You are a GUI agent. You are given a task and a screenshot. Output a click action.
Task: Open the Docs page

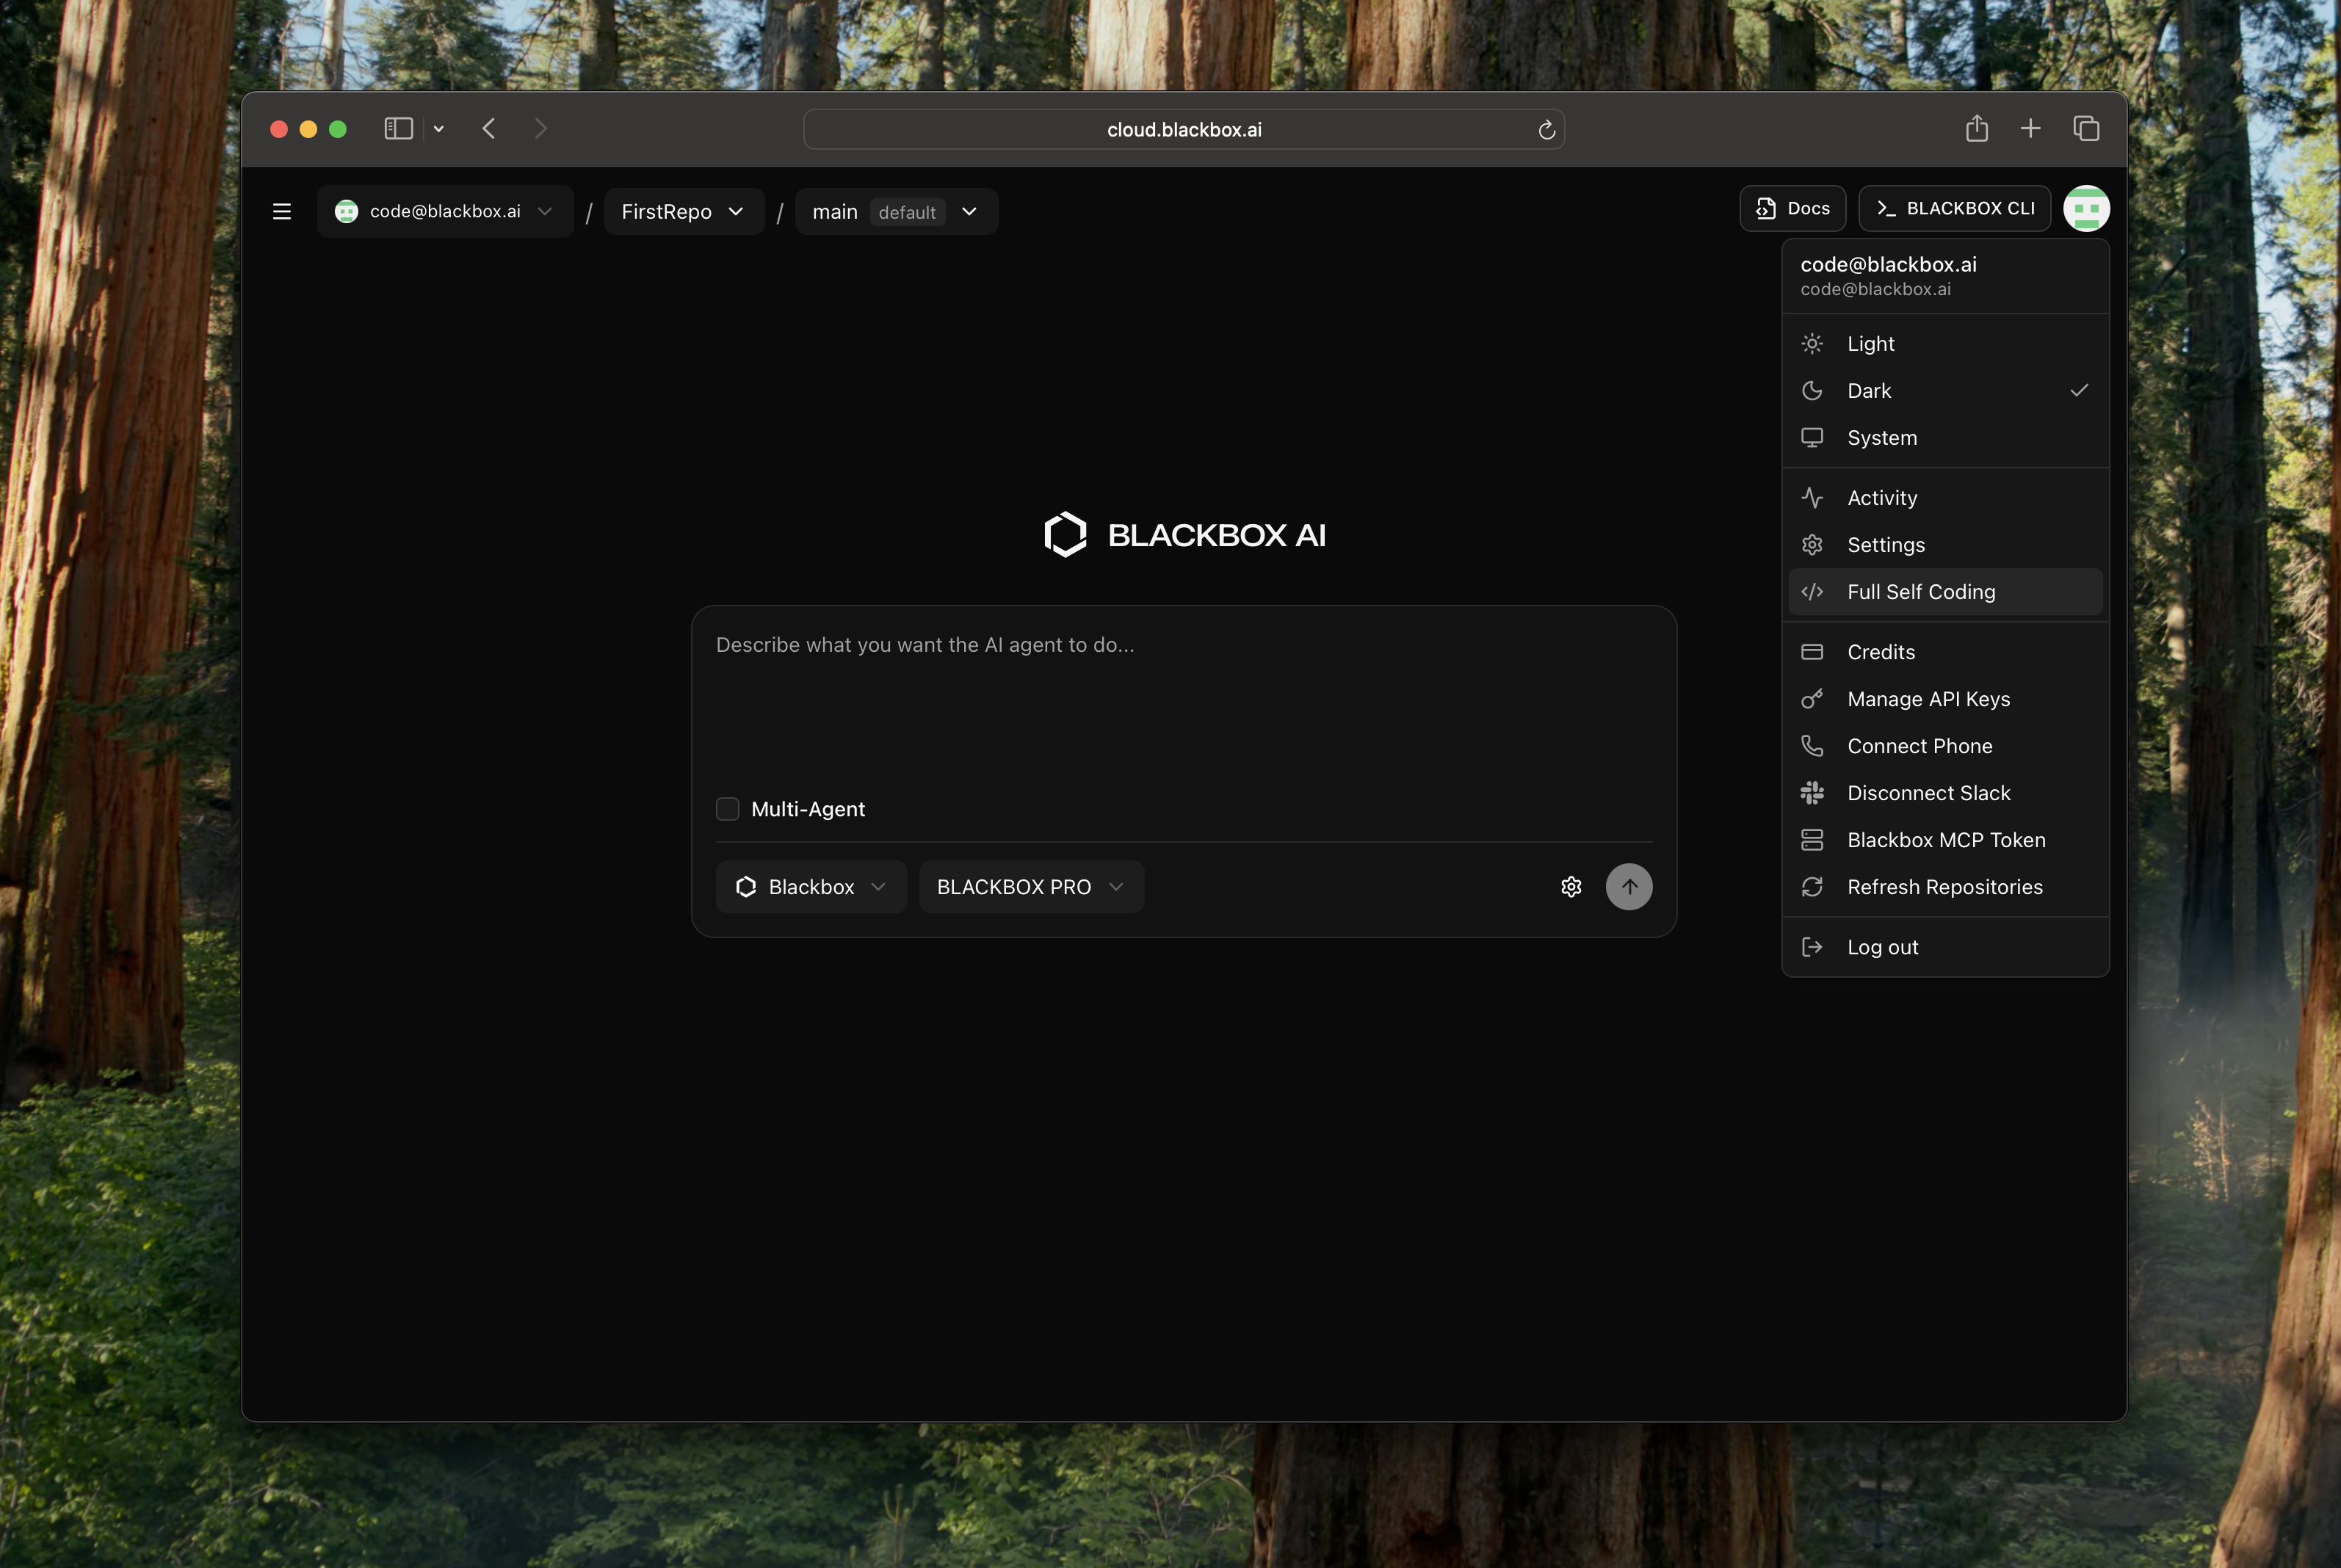pyautogui.click(x=1791, y=208)
